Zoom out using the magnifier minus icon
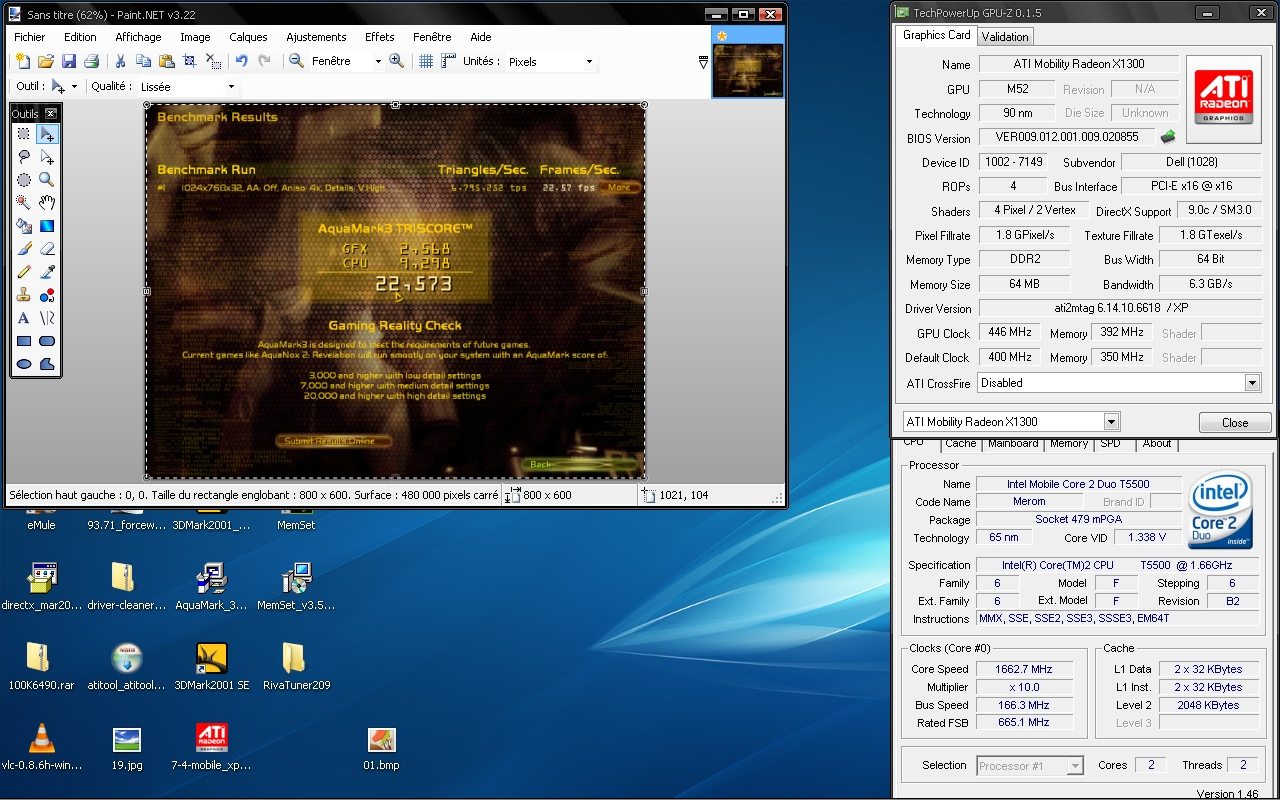 (297, 61)
